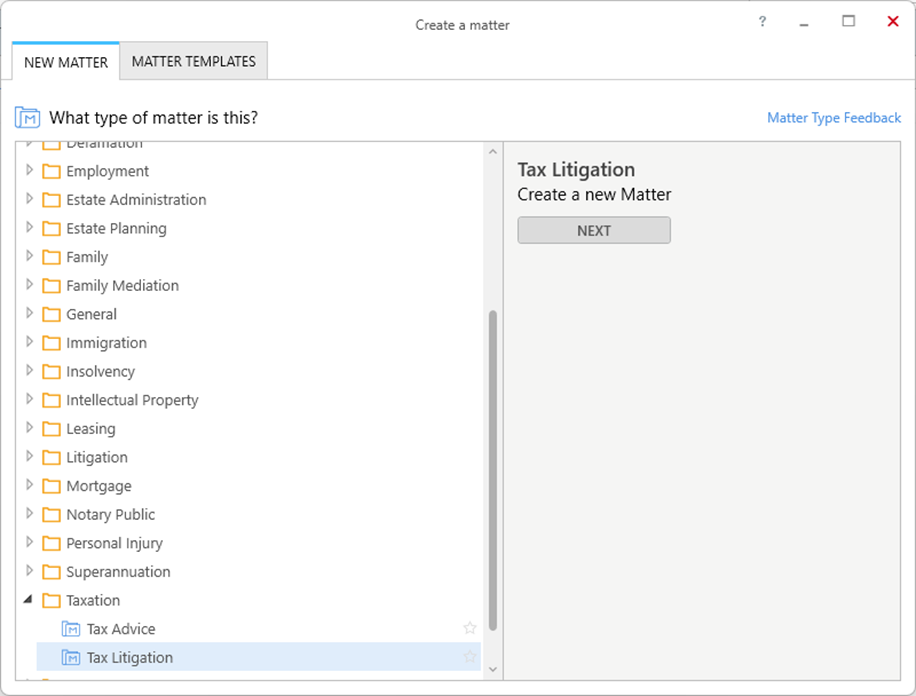Switch to the Matter Templates tab
Viewport: 916px width, 696px height.
194,61
